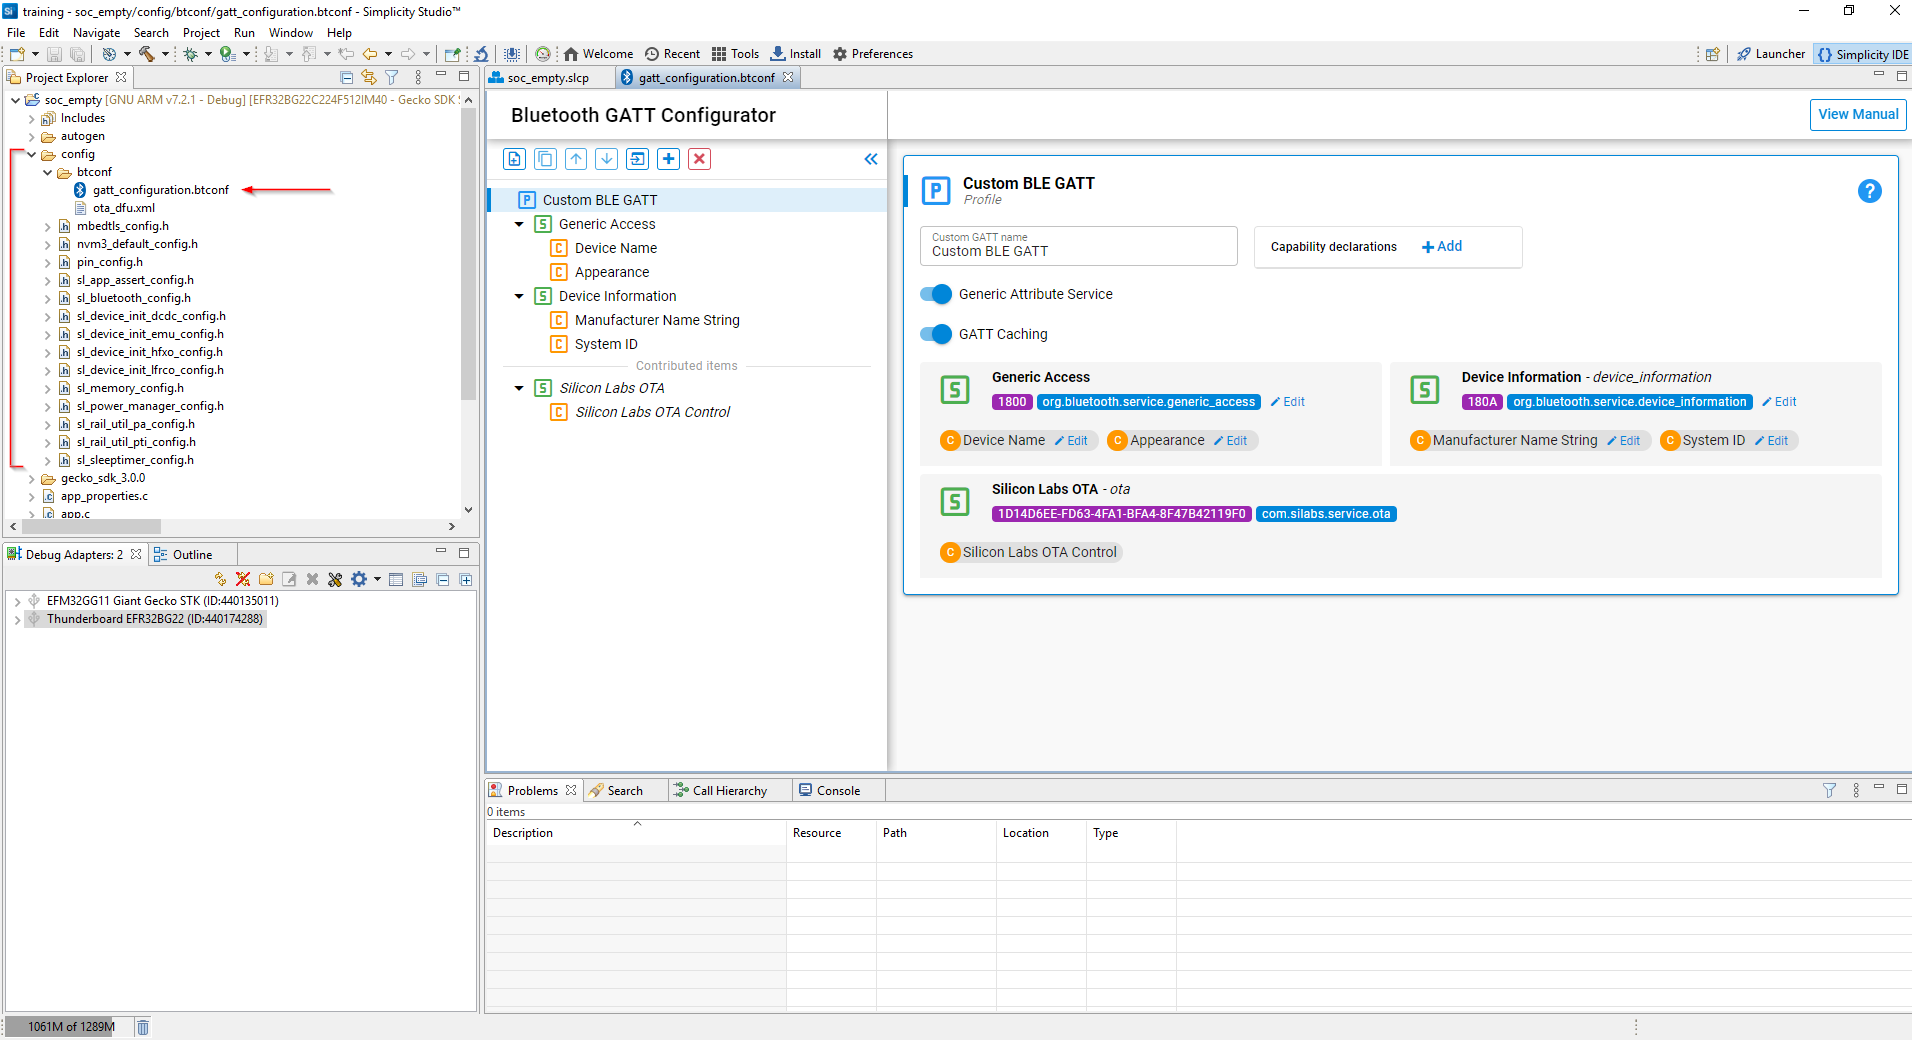Click the Build hammer icon in main toolbar
1912x1040 pixels.
coord(147,54)
